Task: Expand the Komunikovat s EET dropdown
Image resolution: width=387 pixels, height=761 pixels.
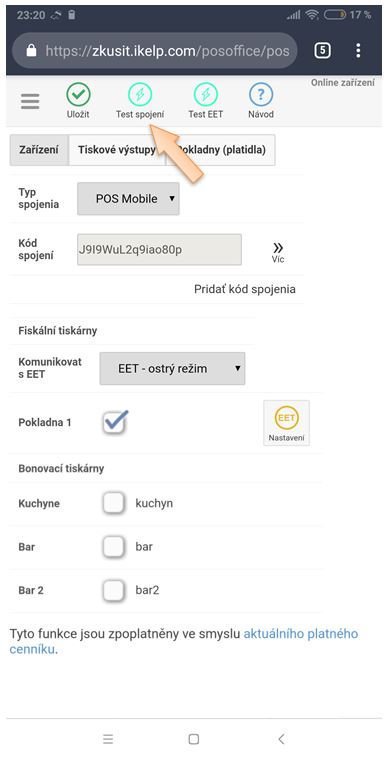Action: click(x=172, y=368)
